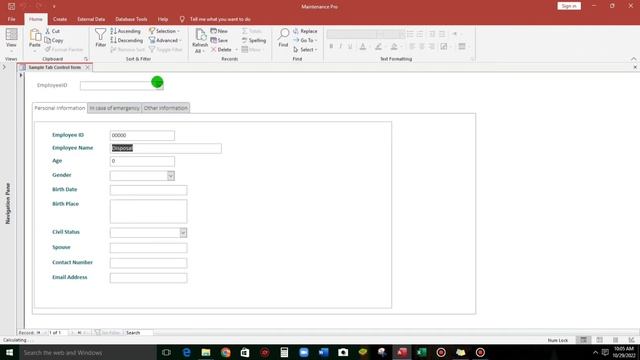Sort records Ascending
This screenshot has height=360, width=640.
pos(125,31)
